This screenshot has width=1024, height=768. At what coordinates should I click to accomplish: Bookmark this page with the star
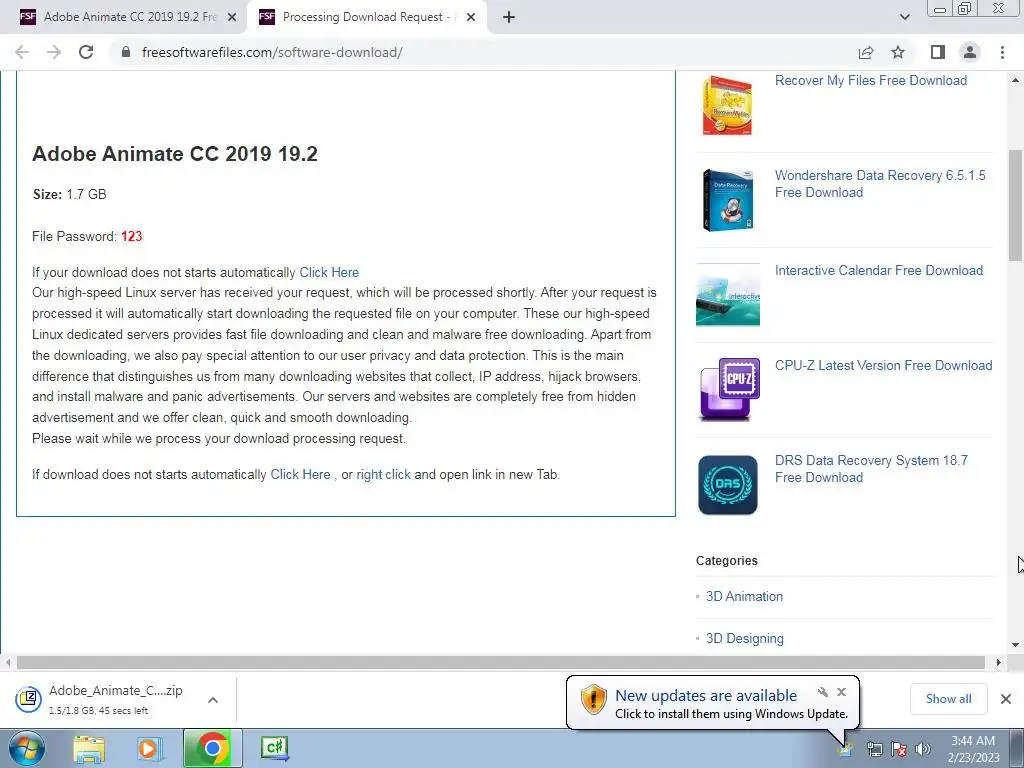tap(899, 52)
